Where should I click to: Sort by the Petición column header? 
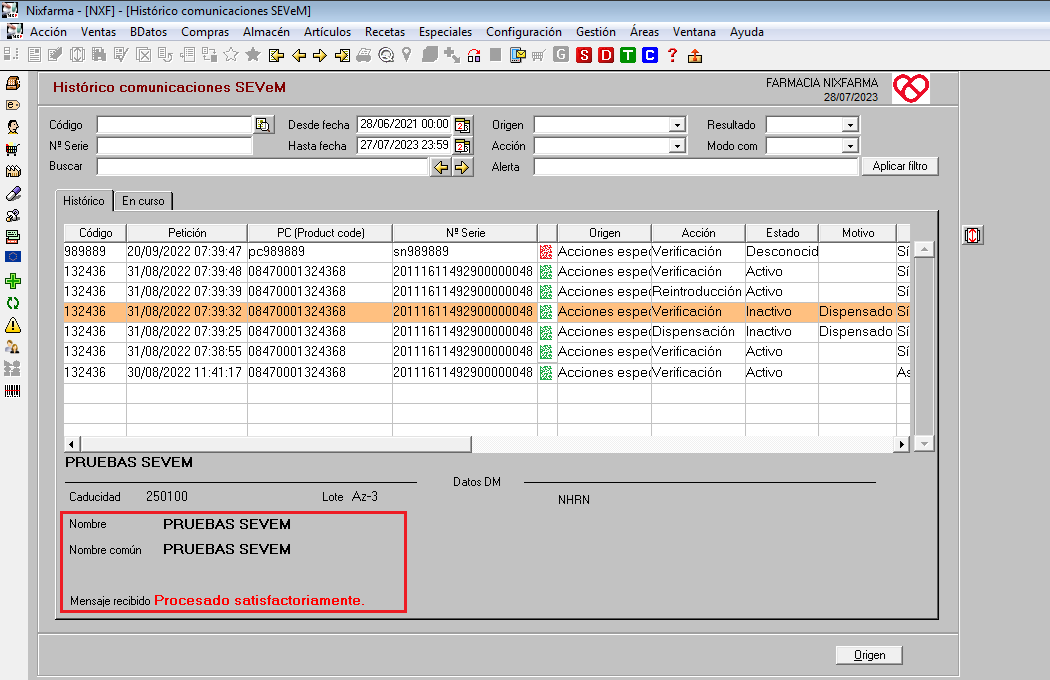187,232
